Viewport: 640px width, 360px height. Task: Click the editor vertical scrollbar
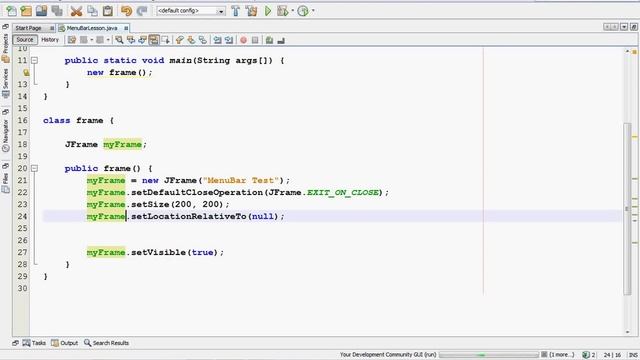627,209
